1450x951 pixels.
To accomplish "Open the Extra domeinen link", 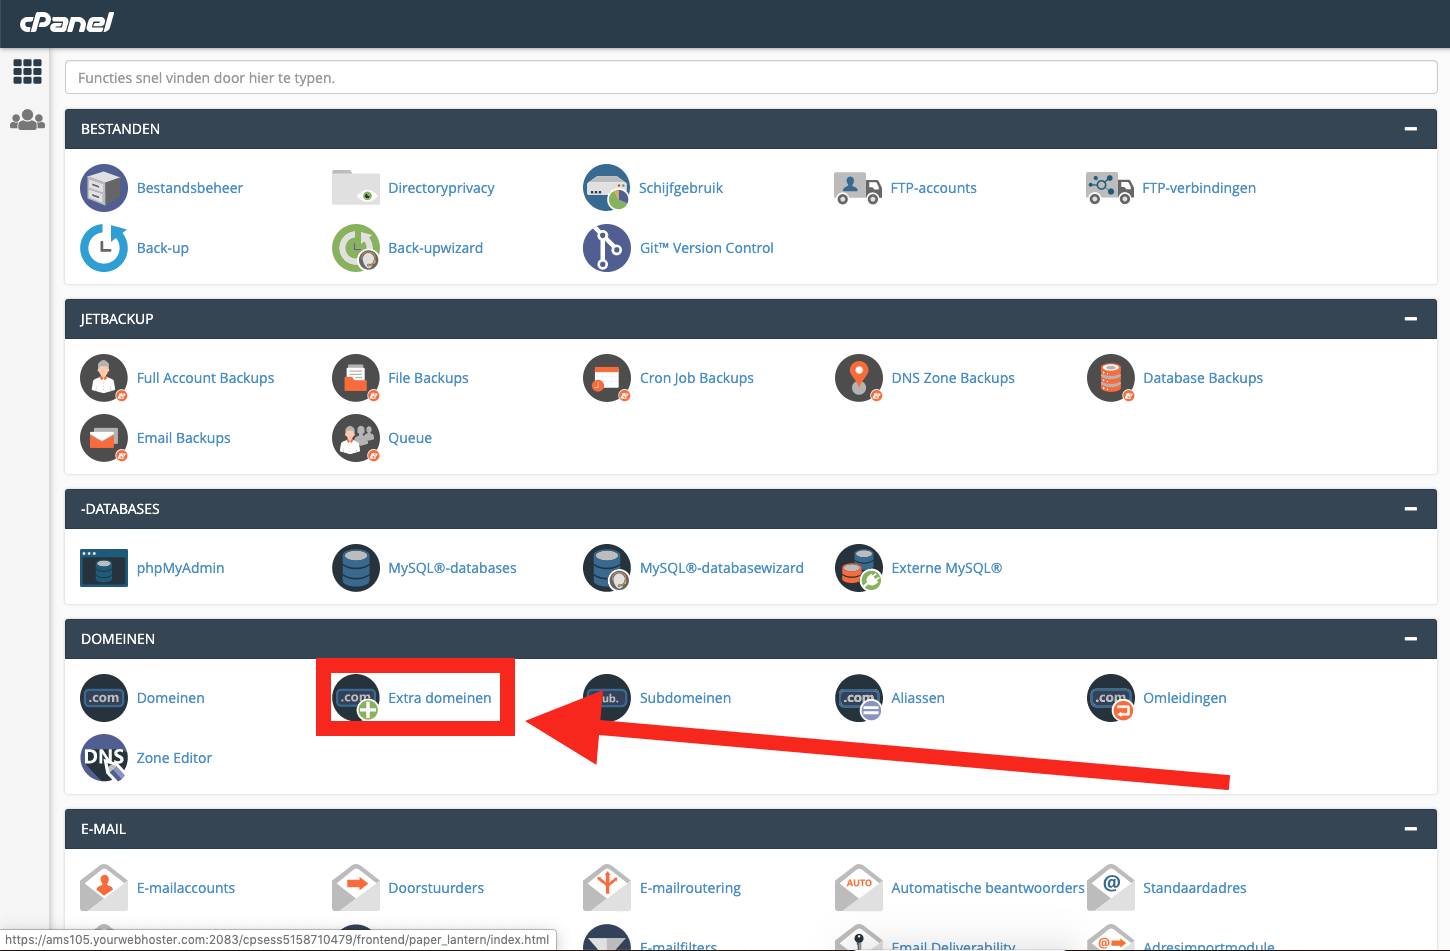I will tap(440, 698).
